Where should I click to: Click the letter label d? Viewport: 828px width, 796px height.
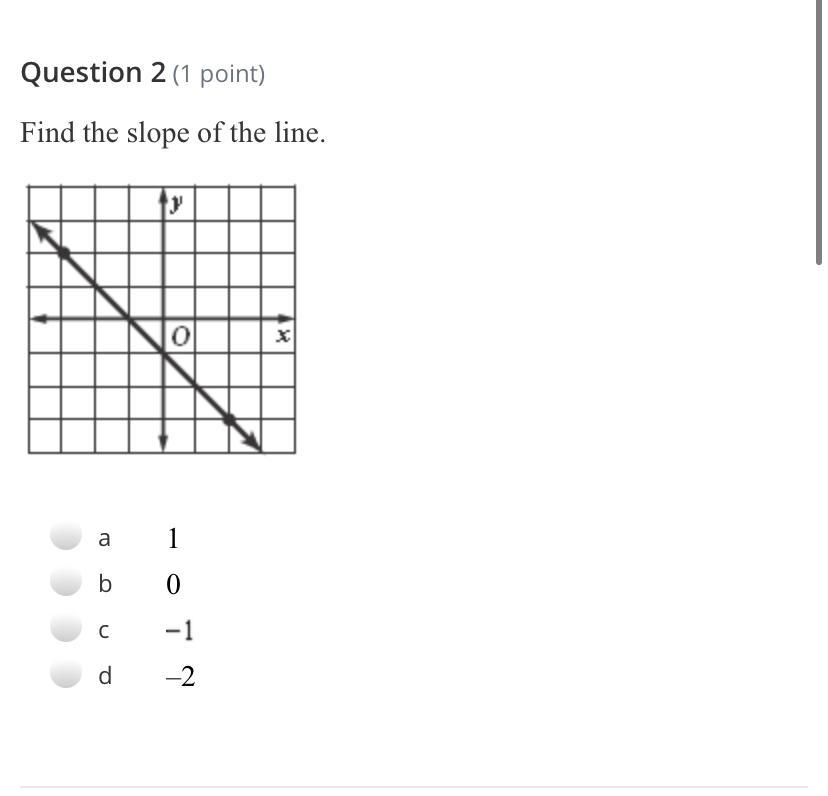pyautogui.click(x=105, y=676)
